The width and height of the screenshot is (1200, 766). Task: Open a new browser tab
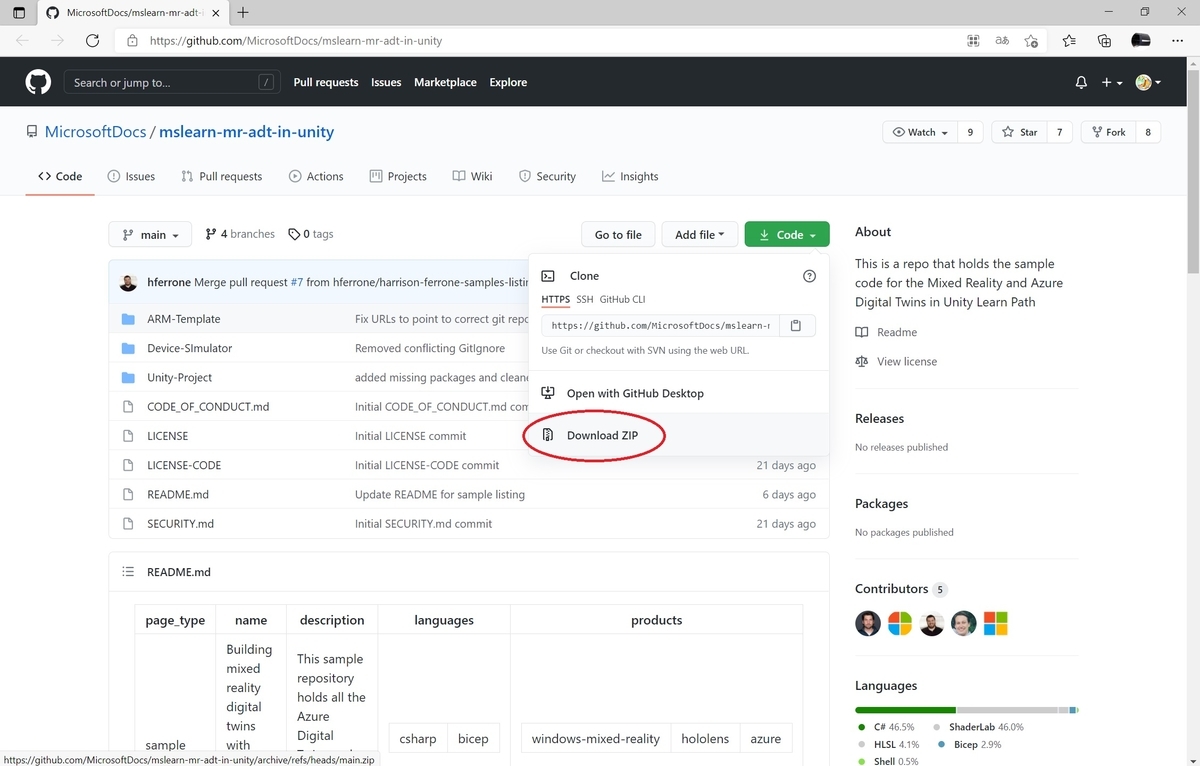click(x=243, y=12)
